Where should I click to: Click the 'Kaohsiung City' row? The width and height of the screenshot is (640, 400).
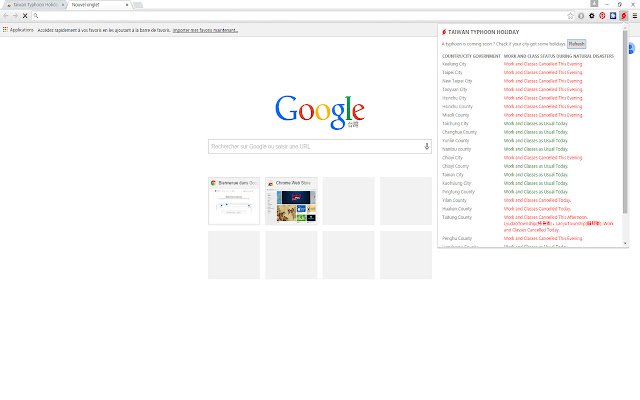[529, 183]
